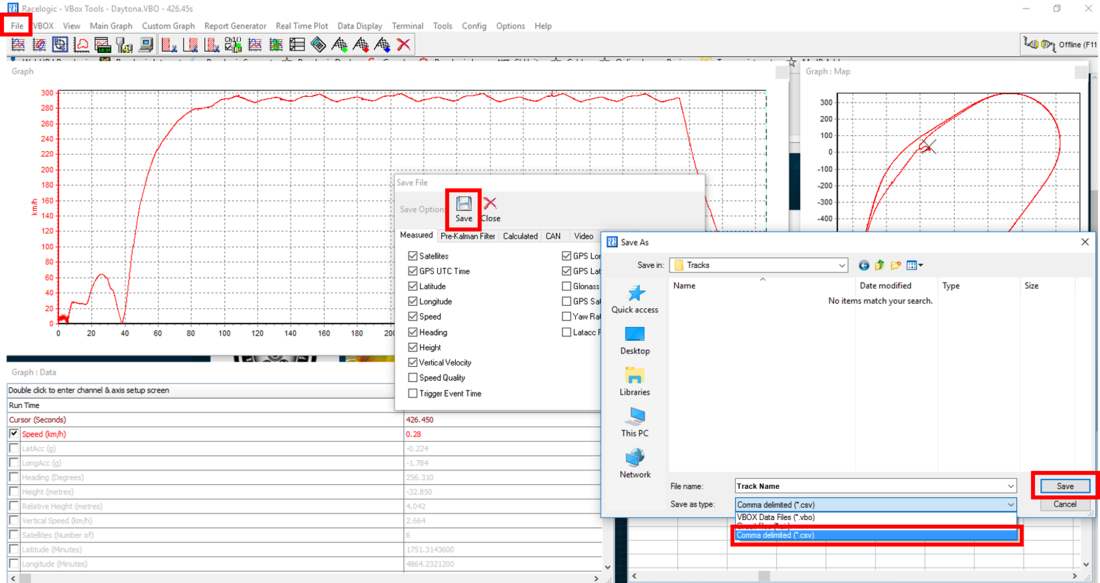Click the Save button in Save As dialog
Screen dimensions: 1100x583
1065,486
